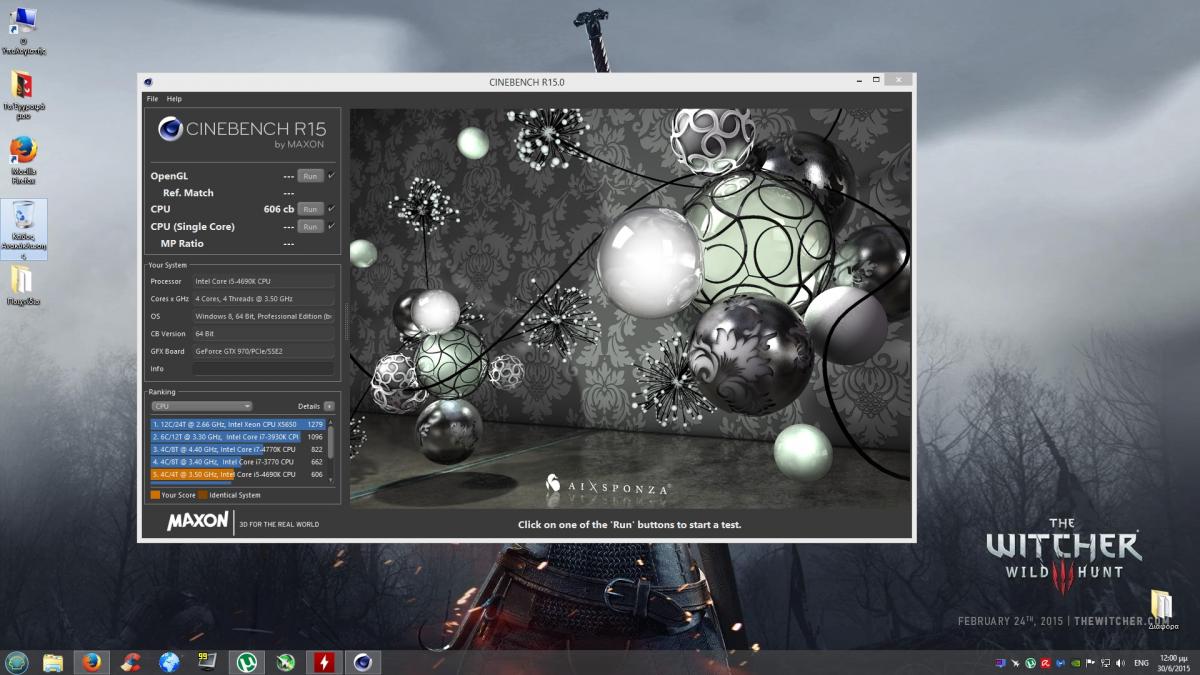
Task: Click the MAXON logo in the footer
Action: point(197,522)
